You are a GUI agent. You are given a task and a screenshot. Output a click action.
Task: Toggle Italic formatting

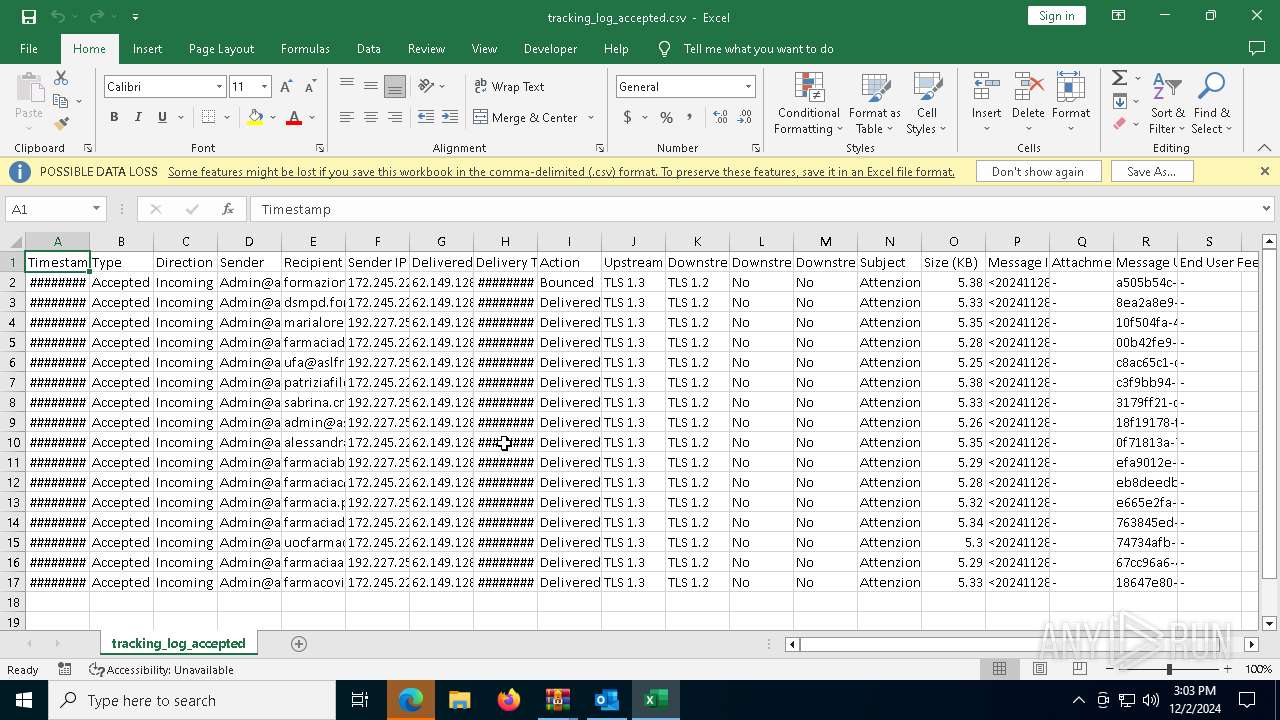(138, 117)
